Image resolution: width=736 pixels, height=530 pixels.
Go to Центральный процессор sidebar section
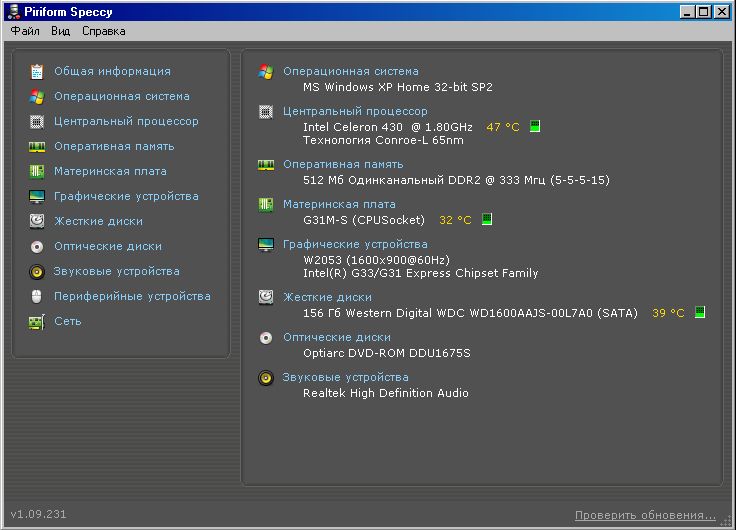pyautogui.click(x=126, y=121)
